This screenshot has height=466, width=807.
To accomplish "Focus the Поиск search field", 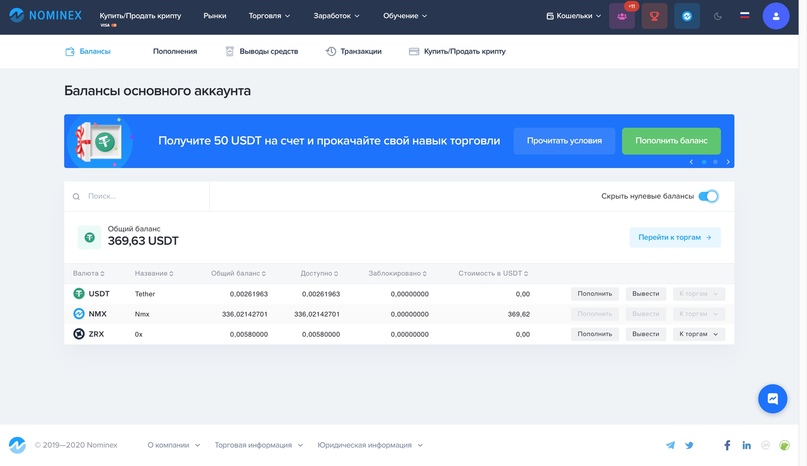I will (x=136, y=196).
